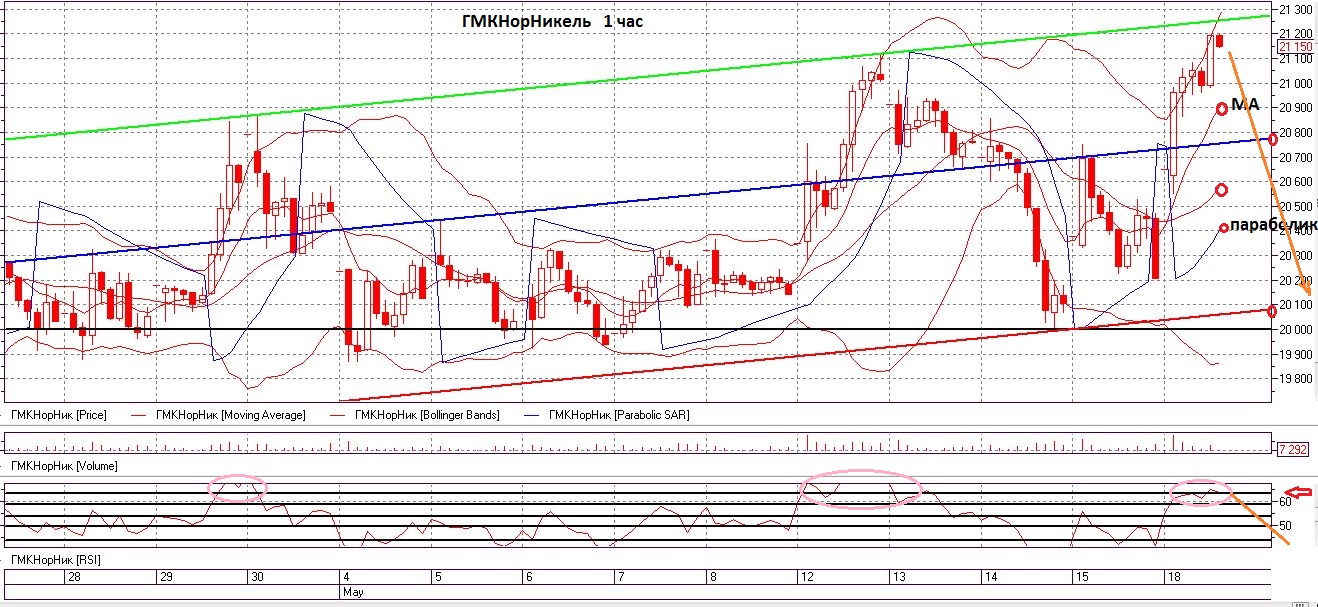Click the 21 000 price axis label
The height and width of the screenshot is (607, 1318).
(1296, 84)
